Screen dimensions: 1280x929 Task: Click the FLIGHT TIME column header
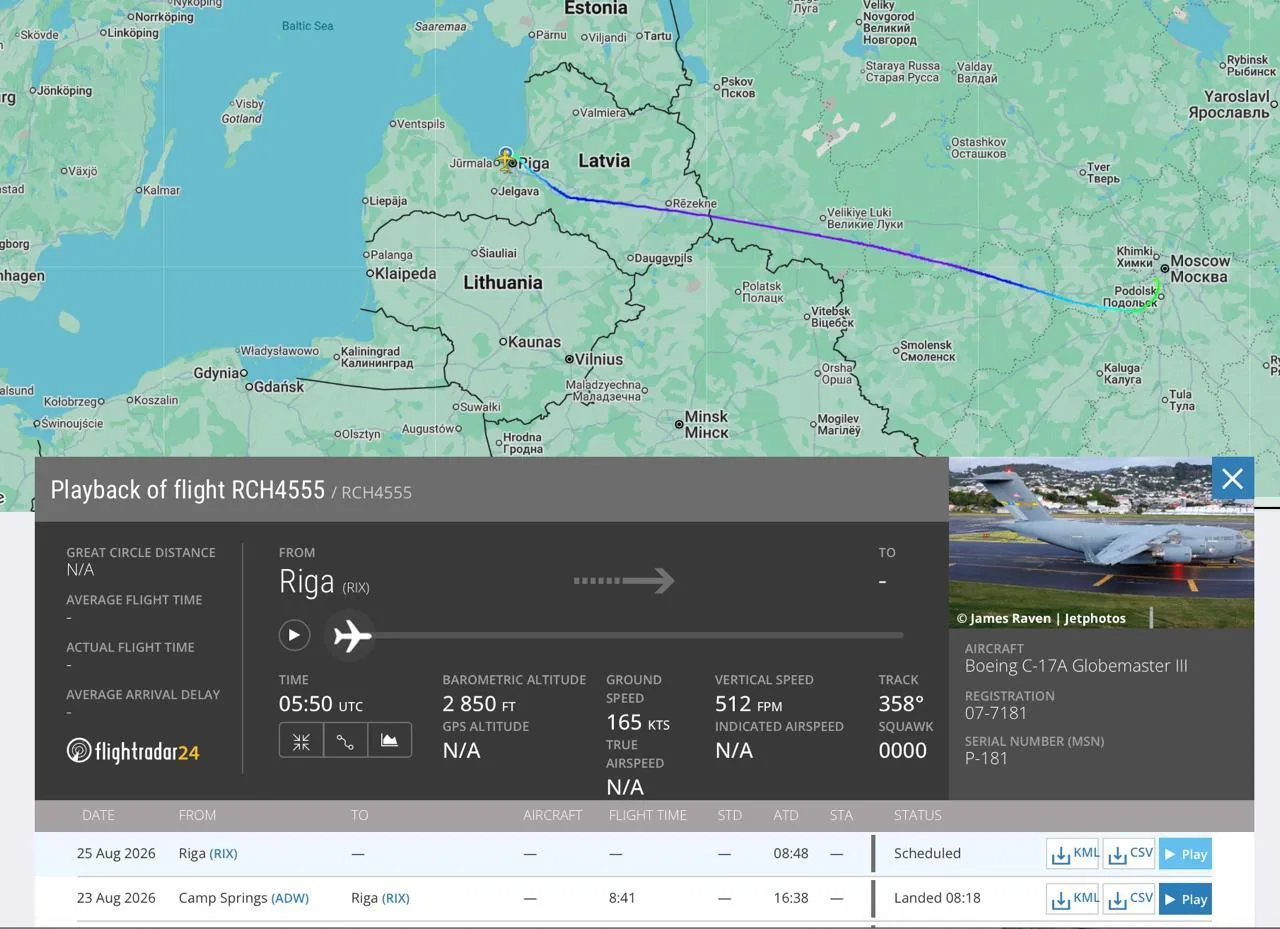coord(648,815)
